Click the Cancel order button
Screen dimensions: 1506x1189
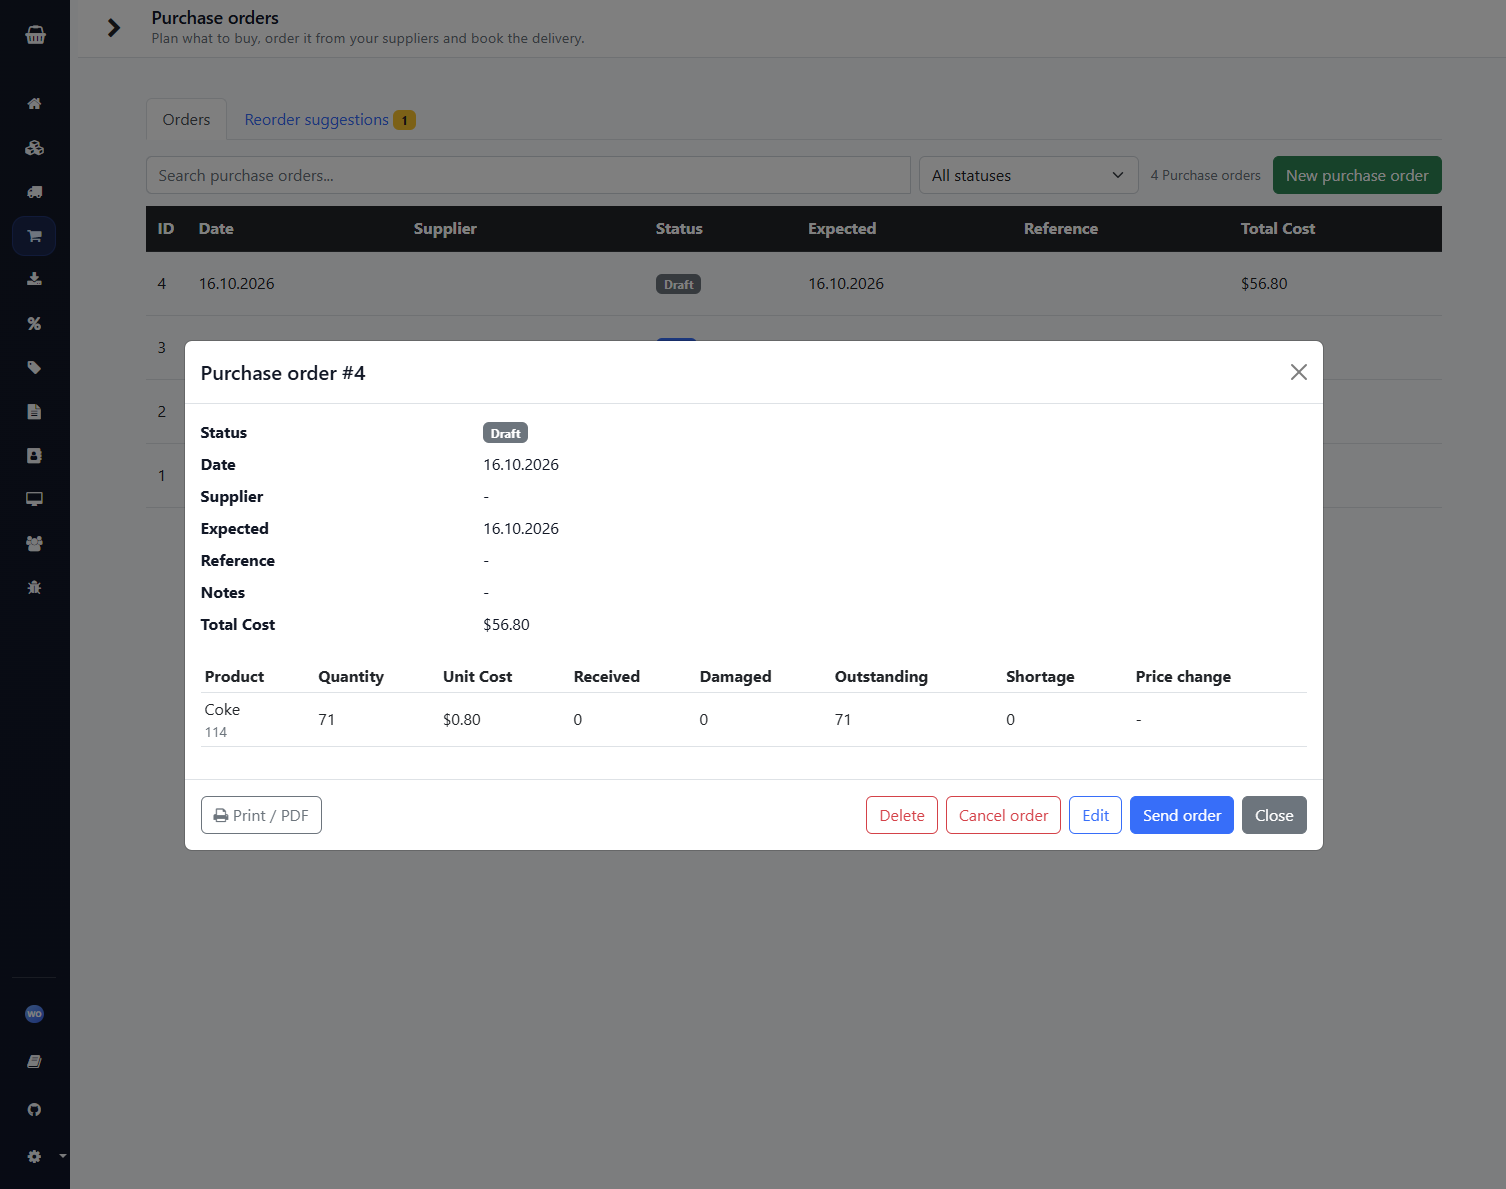click(x=1003, y=815)
